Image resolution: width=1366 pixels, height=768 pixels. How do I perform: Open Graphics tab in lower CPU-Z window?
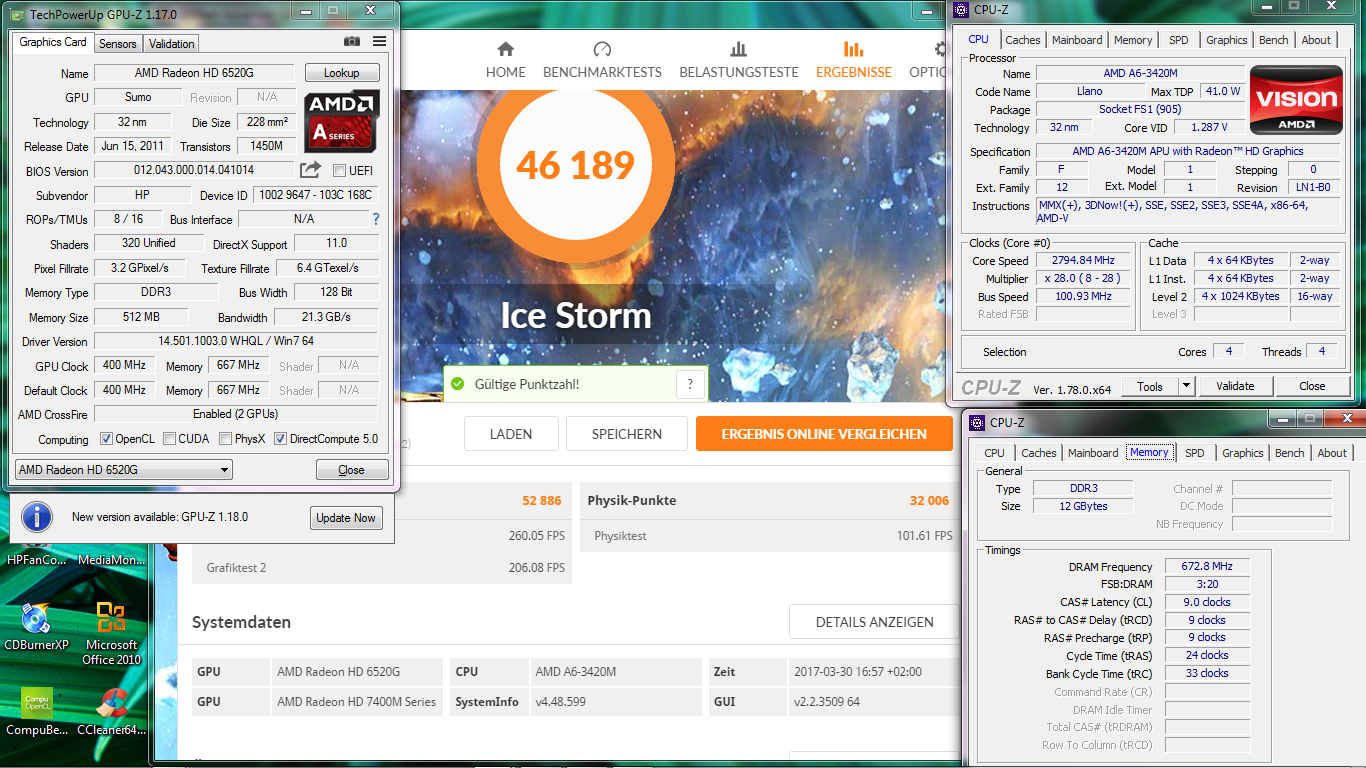tap(1243, 453)
